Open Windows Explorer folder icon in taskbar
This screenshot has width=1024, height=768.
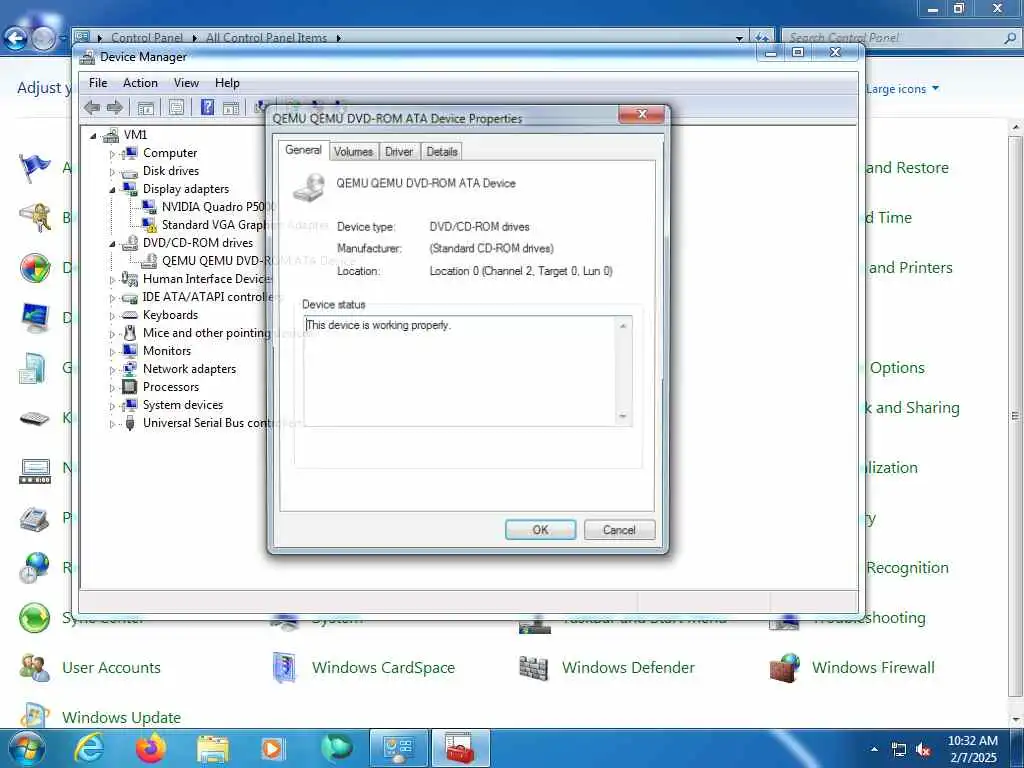tap(213, 749)
